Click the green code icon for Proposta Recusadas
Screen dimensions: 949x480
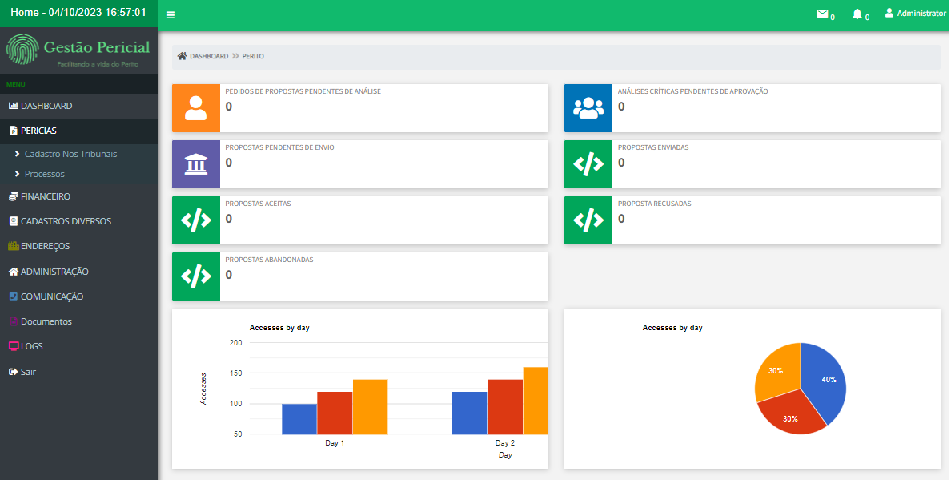click(588, 220)
